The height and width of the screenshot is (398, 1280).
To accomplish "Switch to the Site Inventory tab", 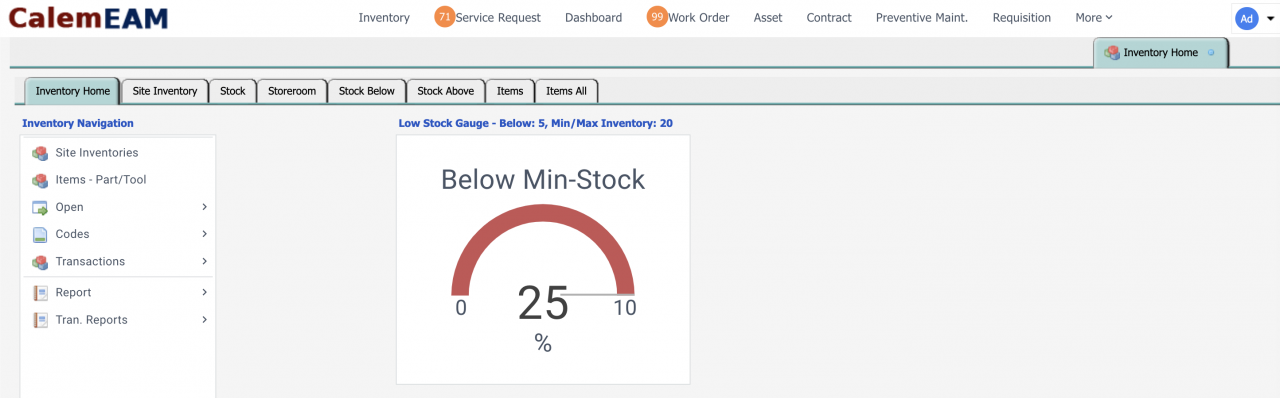I will (x=165, y=91).
